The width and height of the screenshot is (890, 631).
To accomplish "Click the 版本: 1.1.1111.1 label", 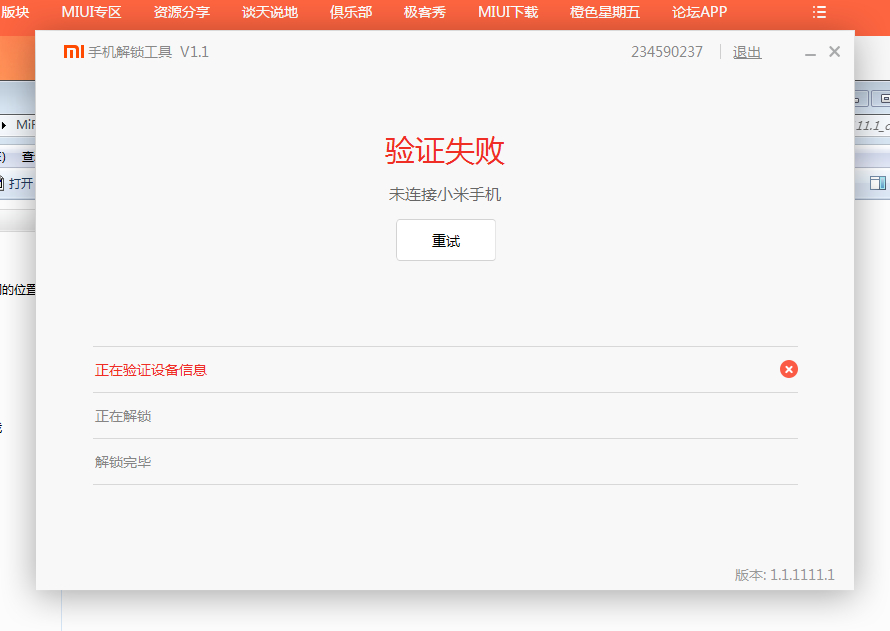I will pyautogui.click(x=784, y=575).
